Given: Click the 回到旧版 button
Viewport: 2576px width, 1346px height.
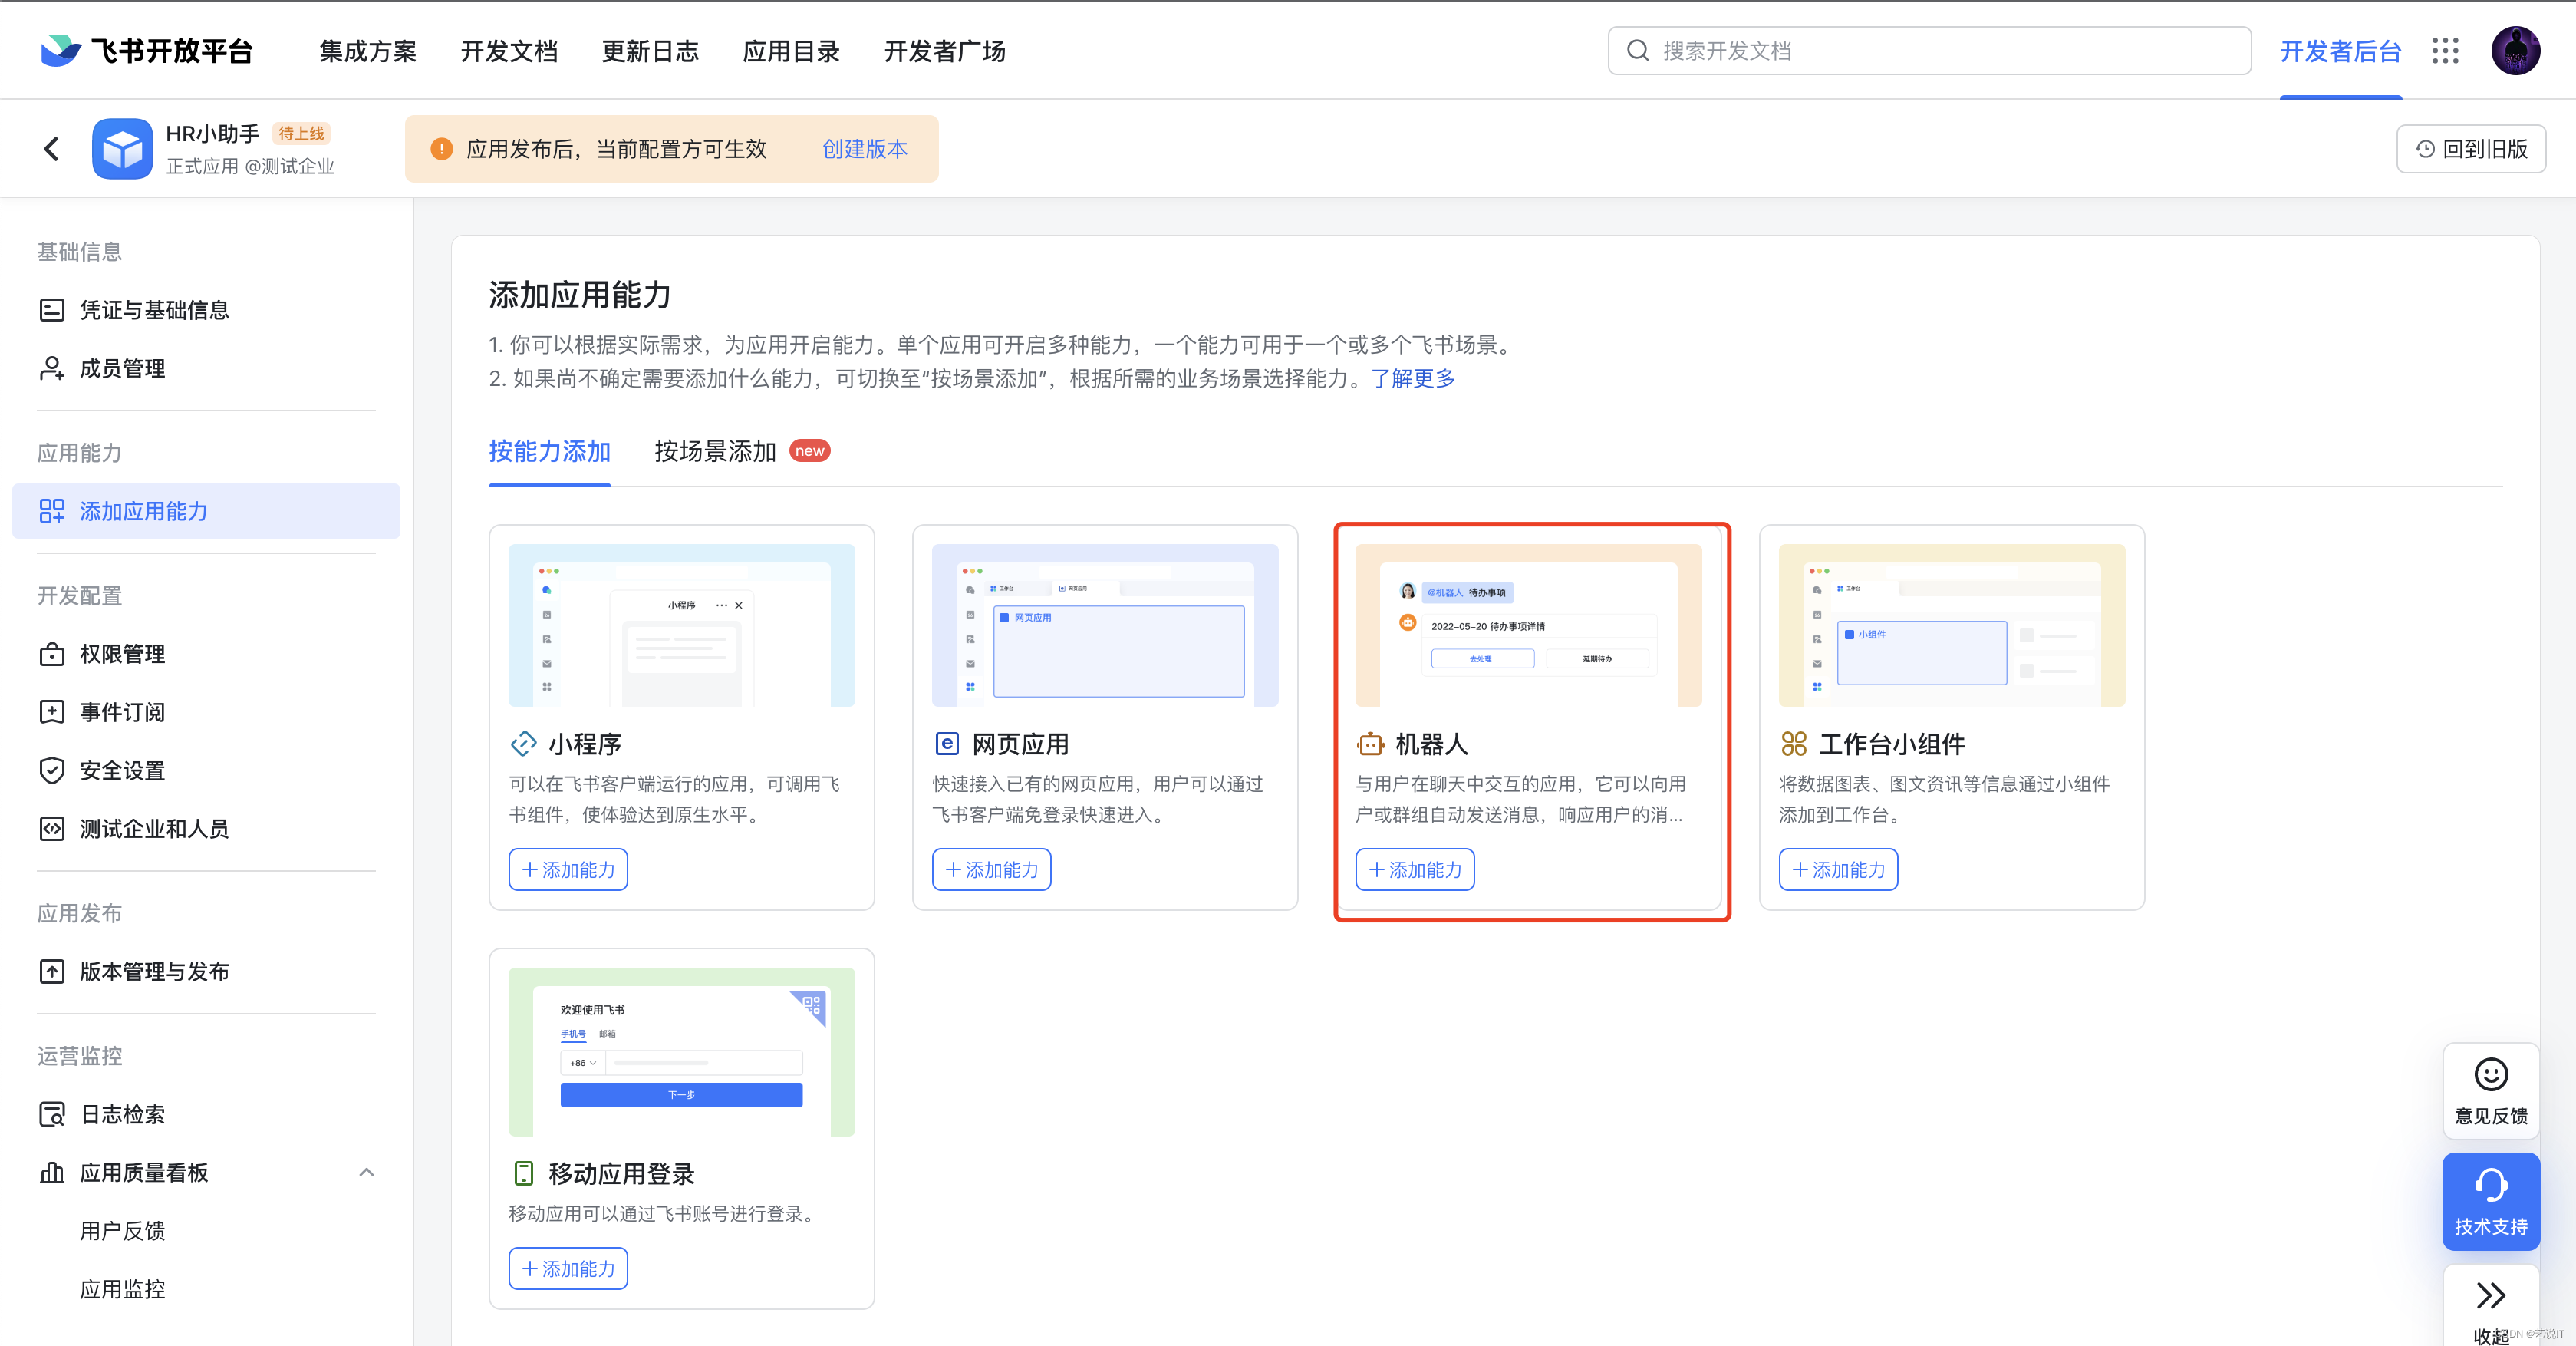Looking at the screenshot, I should tap(2470, 149).
